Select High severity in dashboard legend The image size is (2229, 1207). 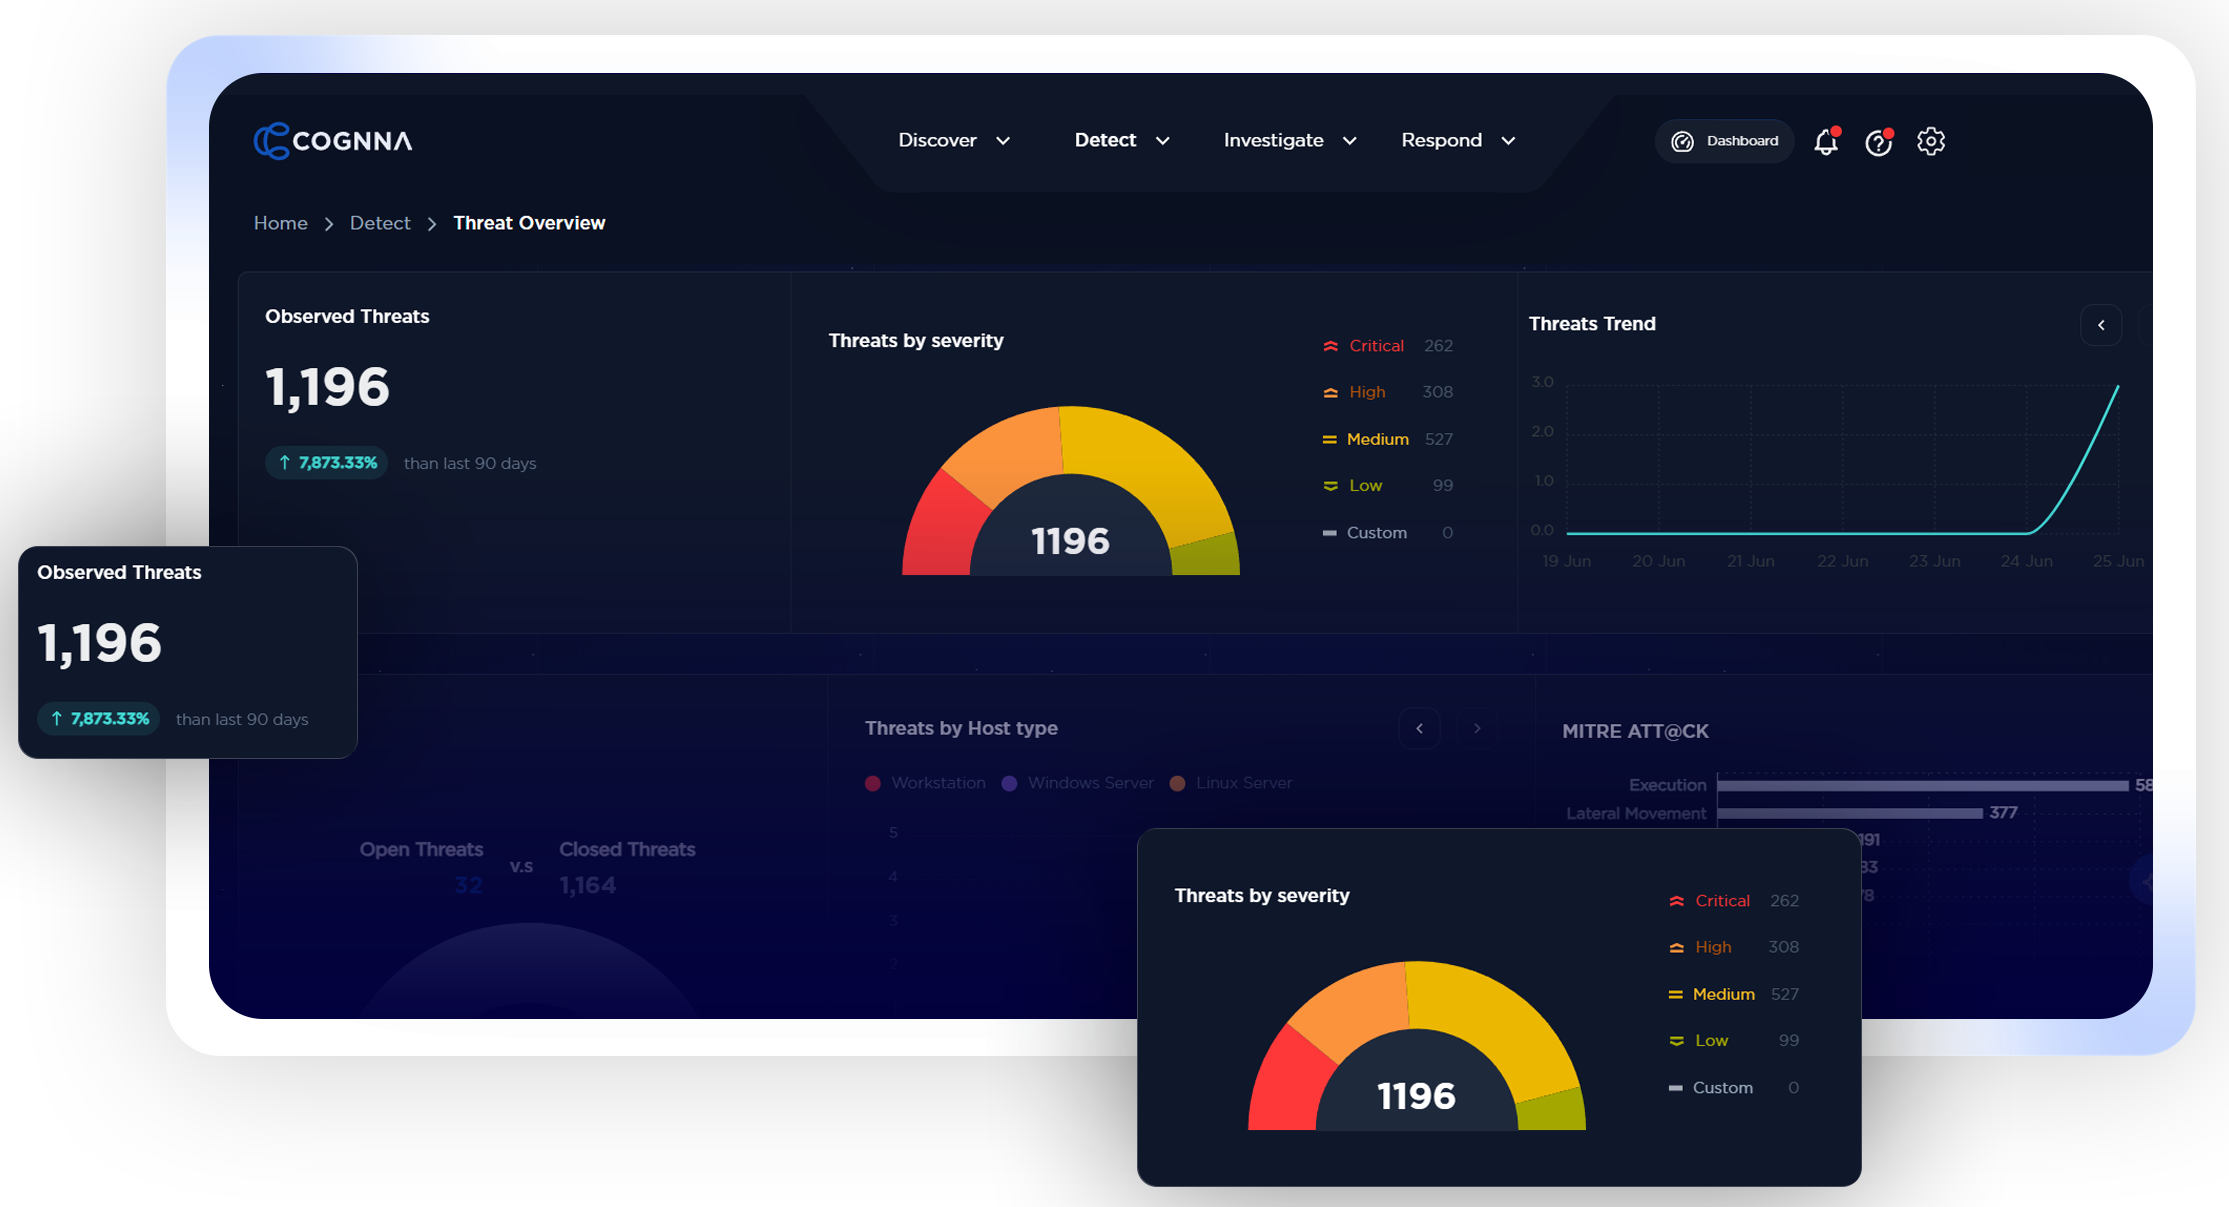[1387, 392]
